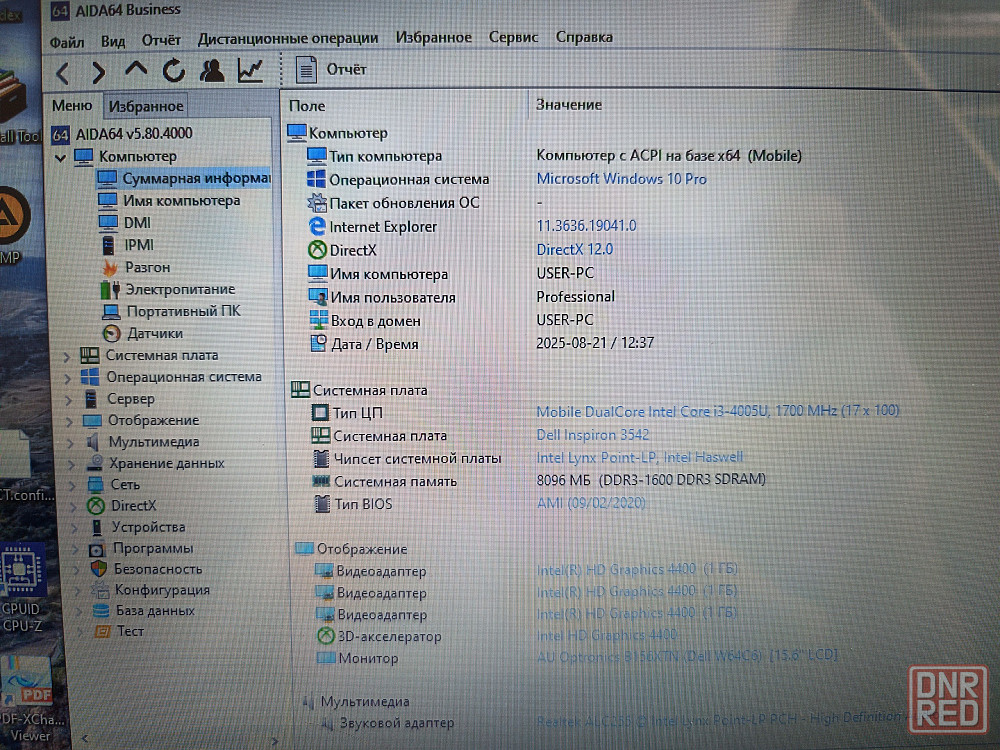The height and width of the screenshot is (750, 1000).
Task: Click the Разгон flame icon
Action: pyautogui.click(x=110, y=268)
